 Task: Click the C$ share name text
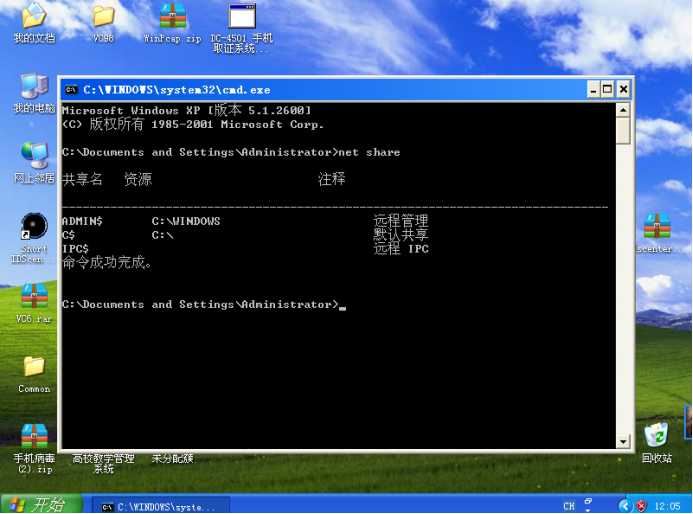click(x=69, y=235)
